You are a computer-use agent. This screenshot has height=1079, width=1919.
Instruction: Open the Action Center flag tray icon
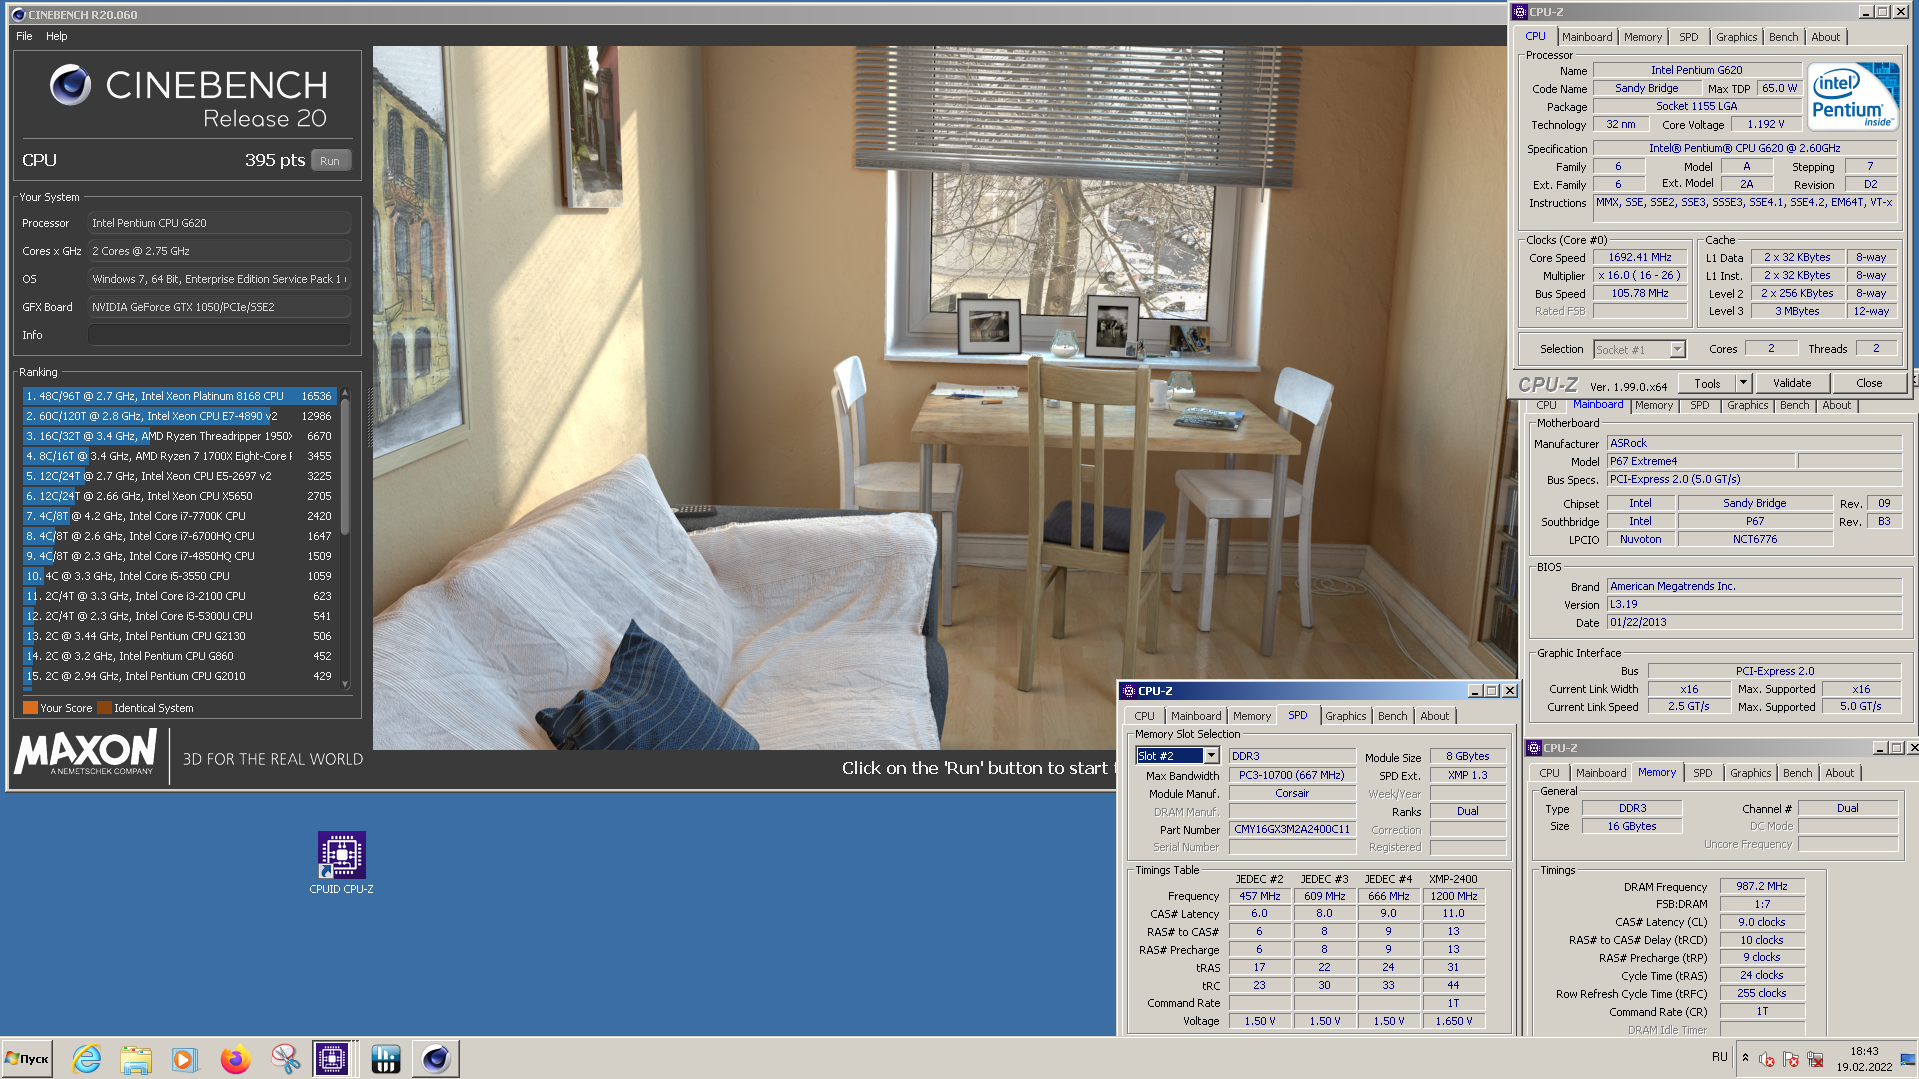(x=1790, y=1059)
